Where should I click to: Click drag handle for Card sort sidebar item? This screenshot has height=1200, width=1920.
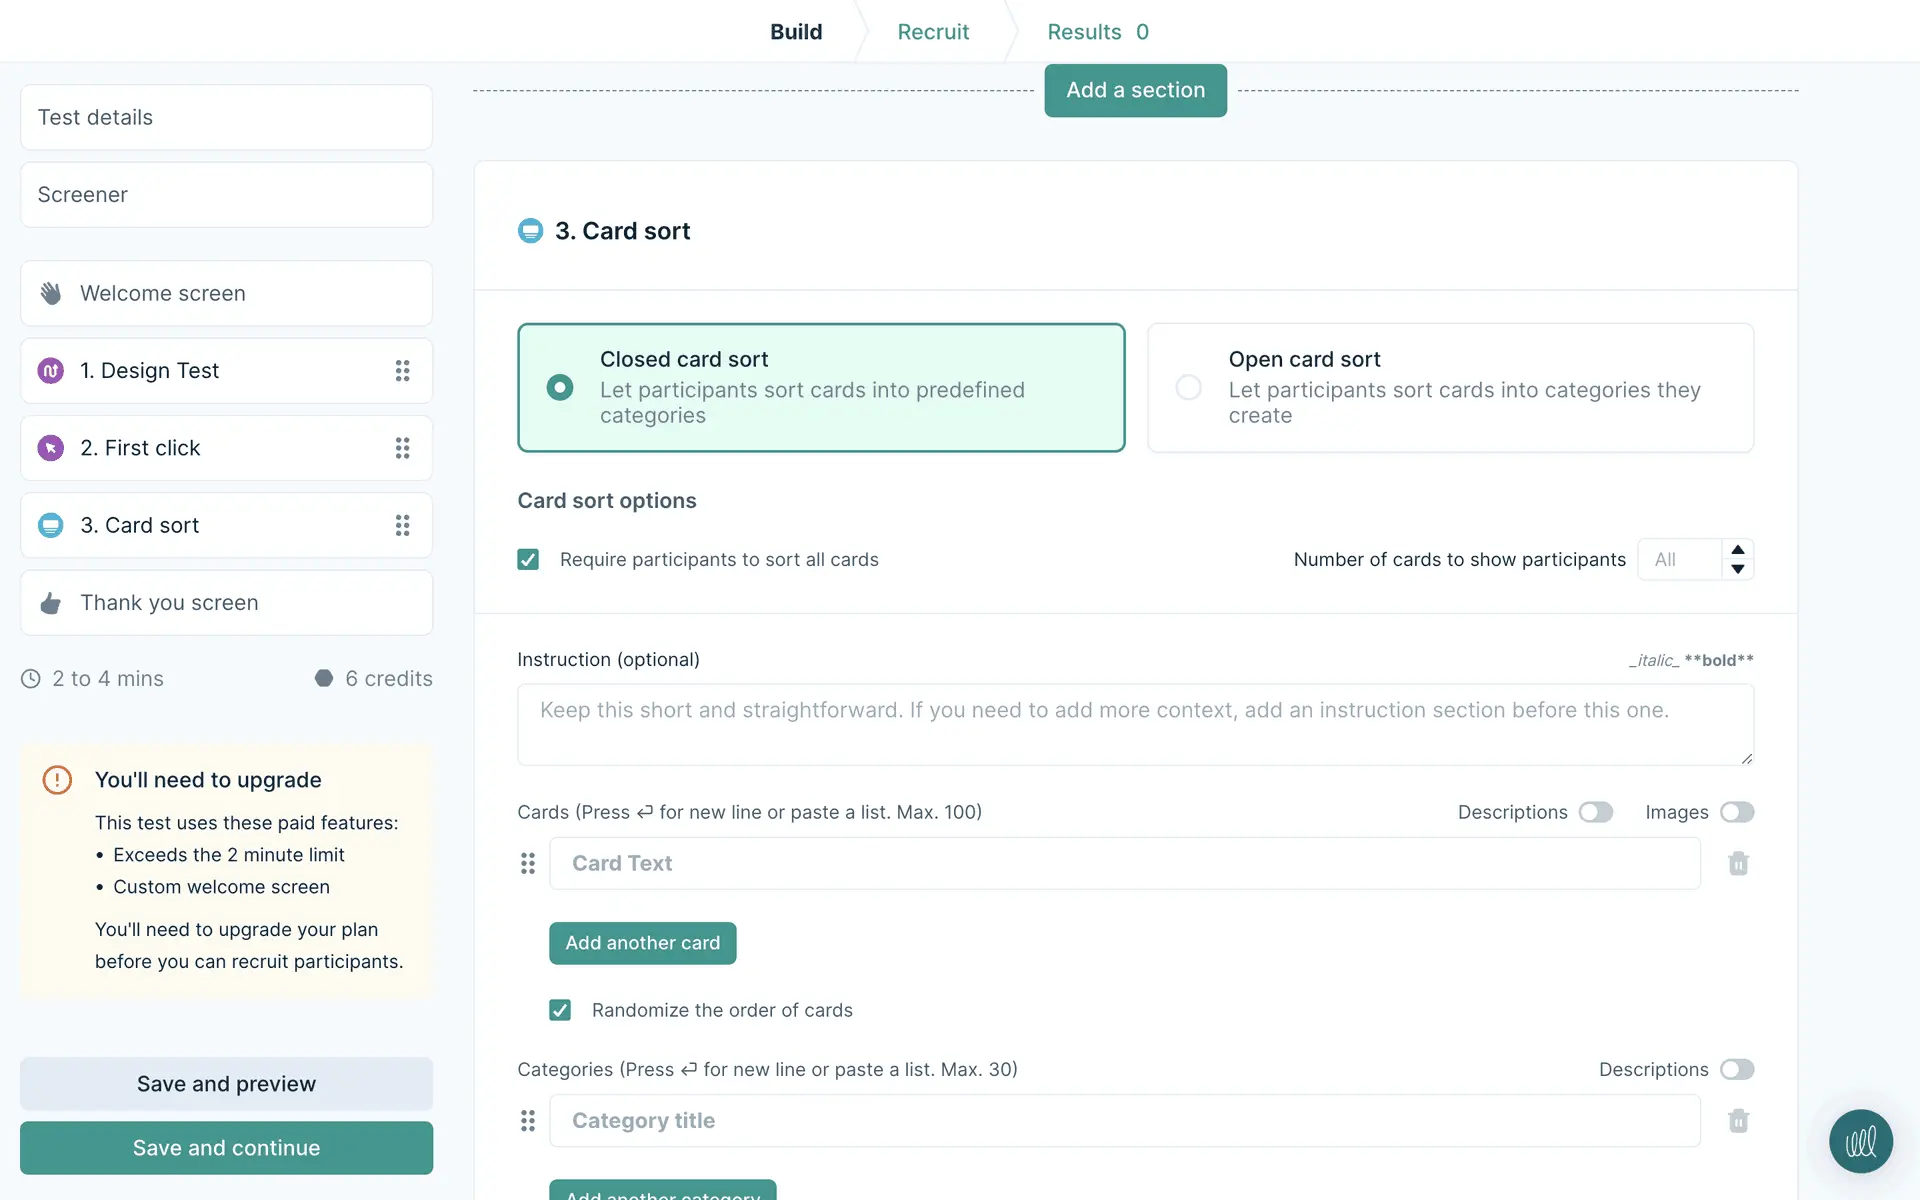[402, 525]
